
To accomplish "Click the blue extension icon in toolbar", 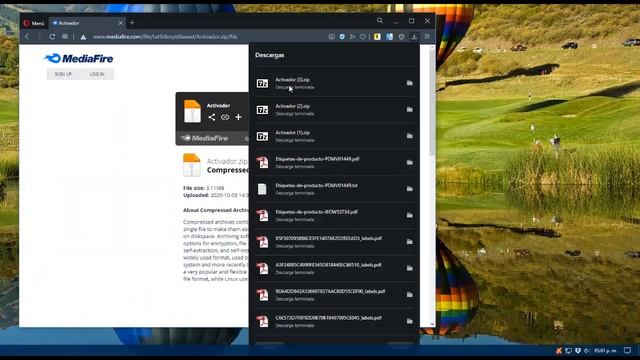I will (x=389, y=37).
